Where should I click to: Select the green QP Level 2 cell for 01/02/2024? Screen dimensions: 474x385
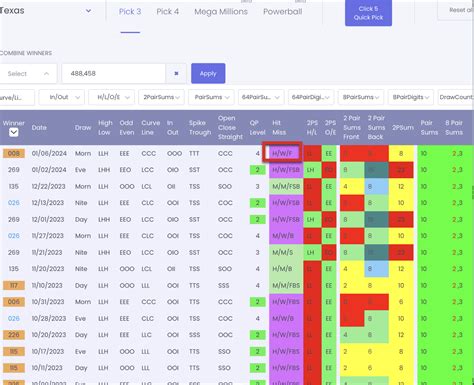pyautogui.click(x=257, y=170)
